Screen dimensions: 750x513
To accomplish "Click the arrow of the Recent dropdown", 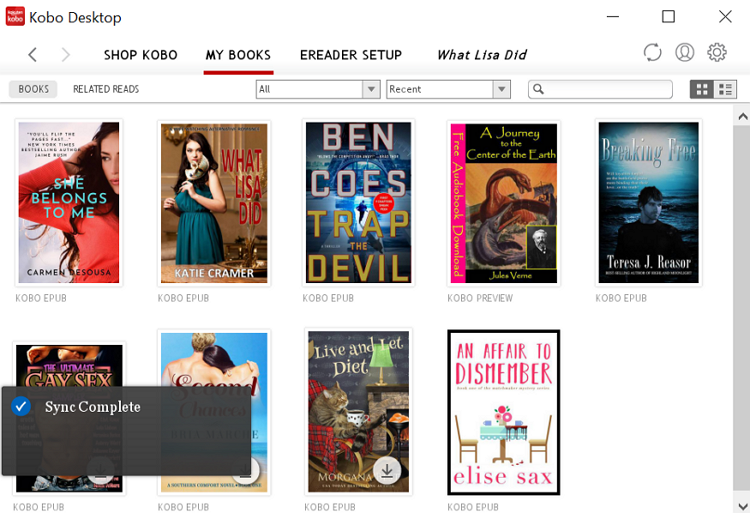I will [x=501, y=89].
